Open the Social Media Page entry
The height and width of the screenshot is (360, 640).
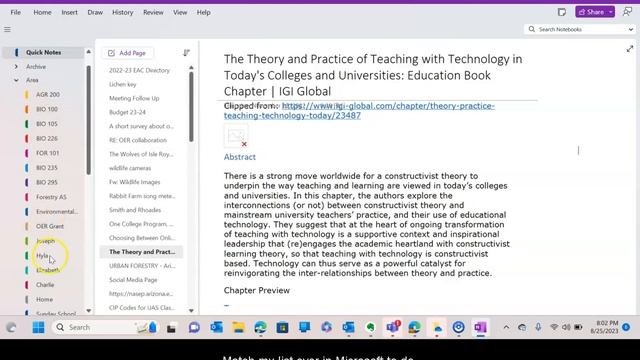click(x=133, y=280)
